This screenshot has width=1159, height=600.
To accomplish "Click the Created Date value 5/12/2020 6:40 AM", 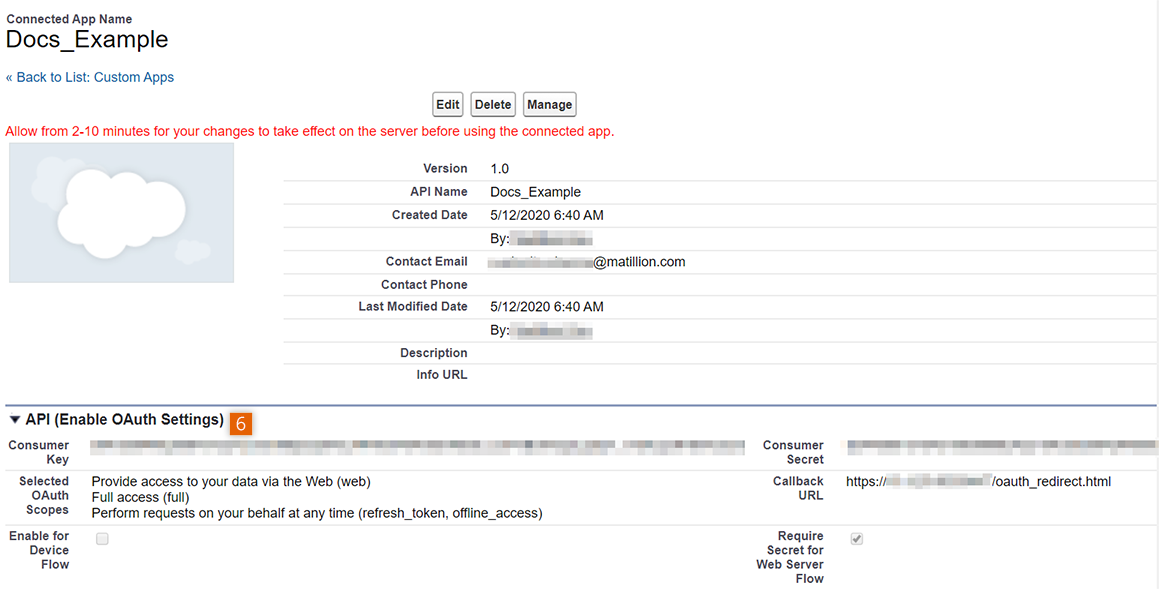I will tap(547, 216).
